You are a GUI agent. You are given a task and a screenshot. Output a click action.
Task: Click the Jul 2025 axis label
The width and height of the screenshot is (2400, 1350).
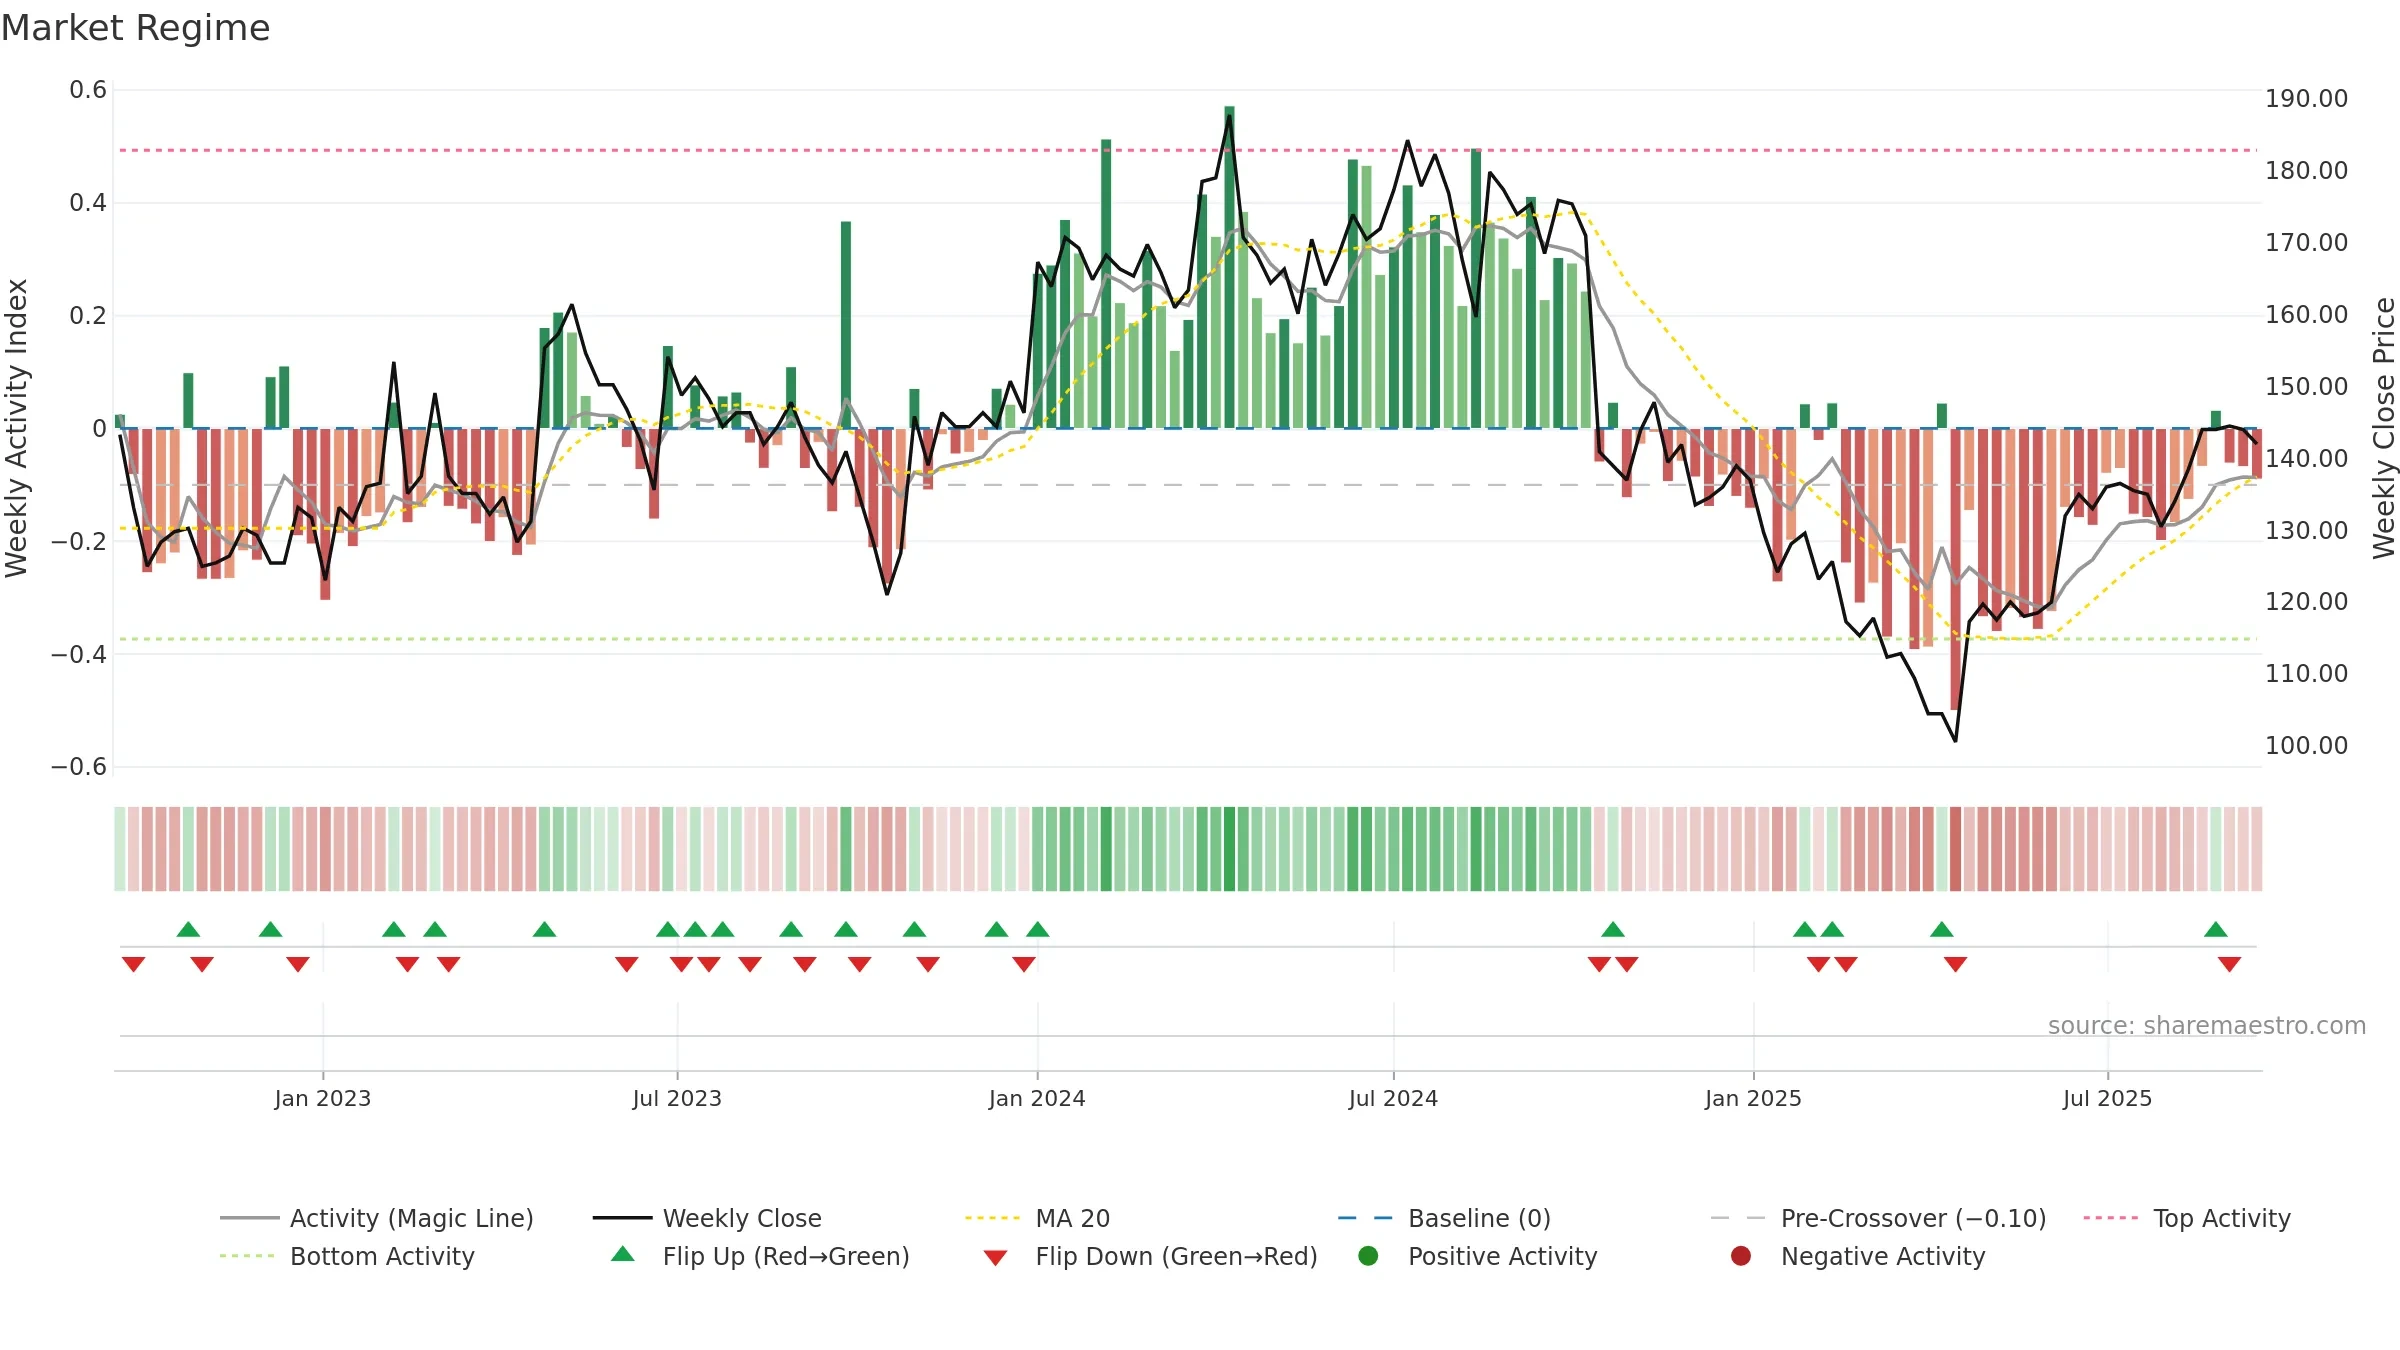pos(2107,1098)
